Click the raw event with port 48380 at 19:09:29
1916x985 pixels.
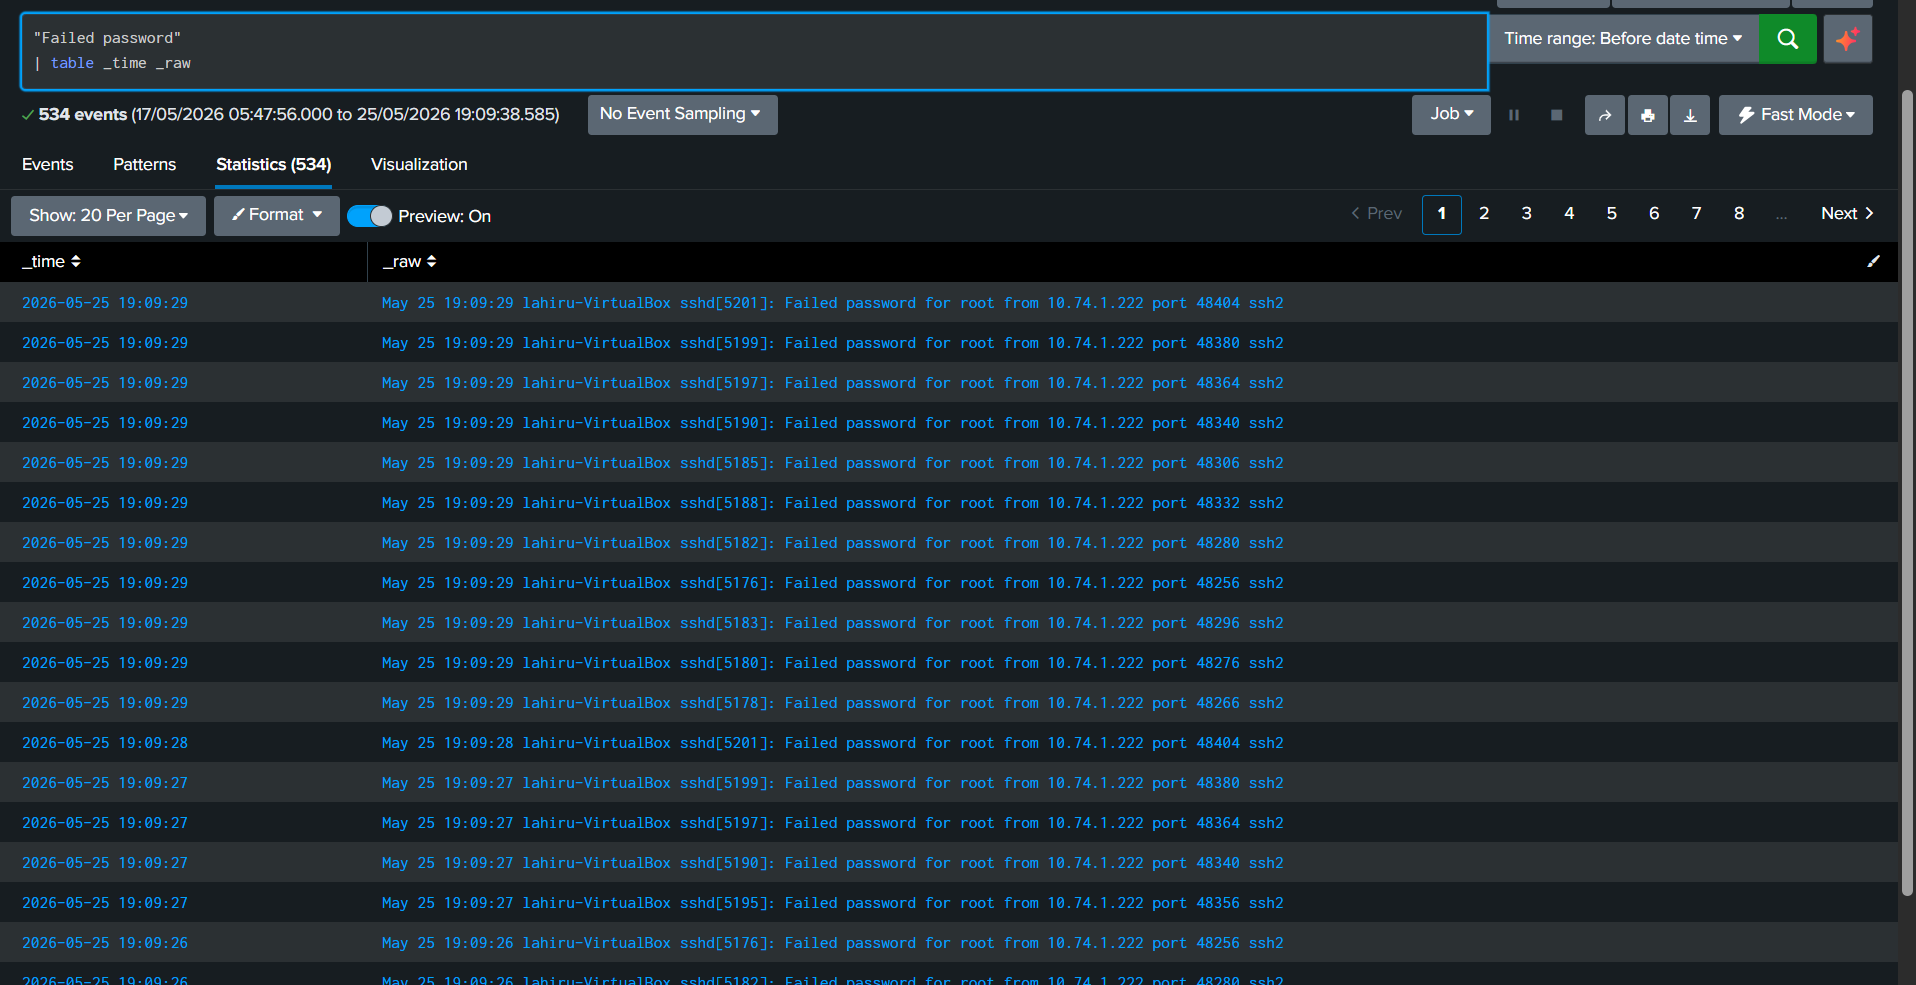(832, 343)
